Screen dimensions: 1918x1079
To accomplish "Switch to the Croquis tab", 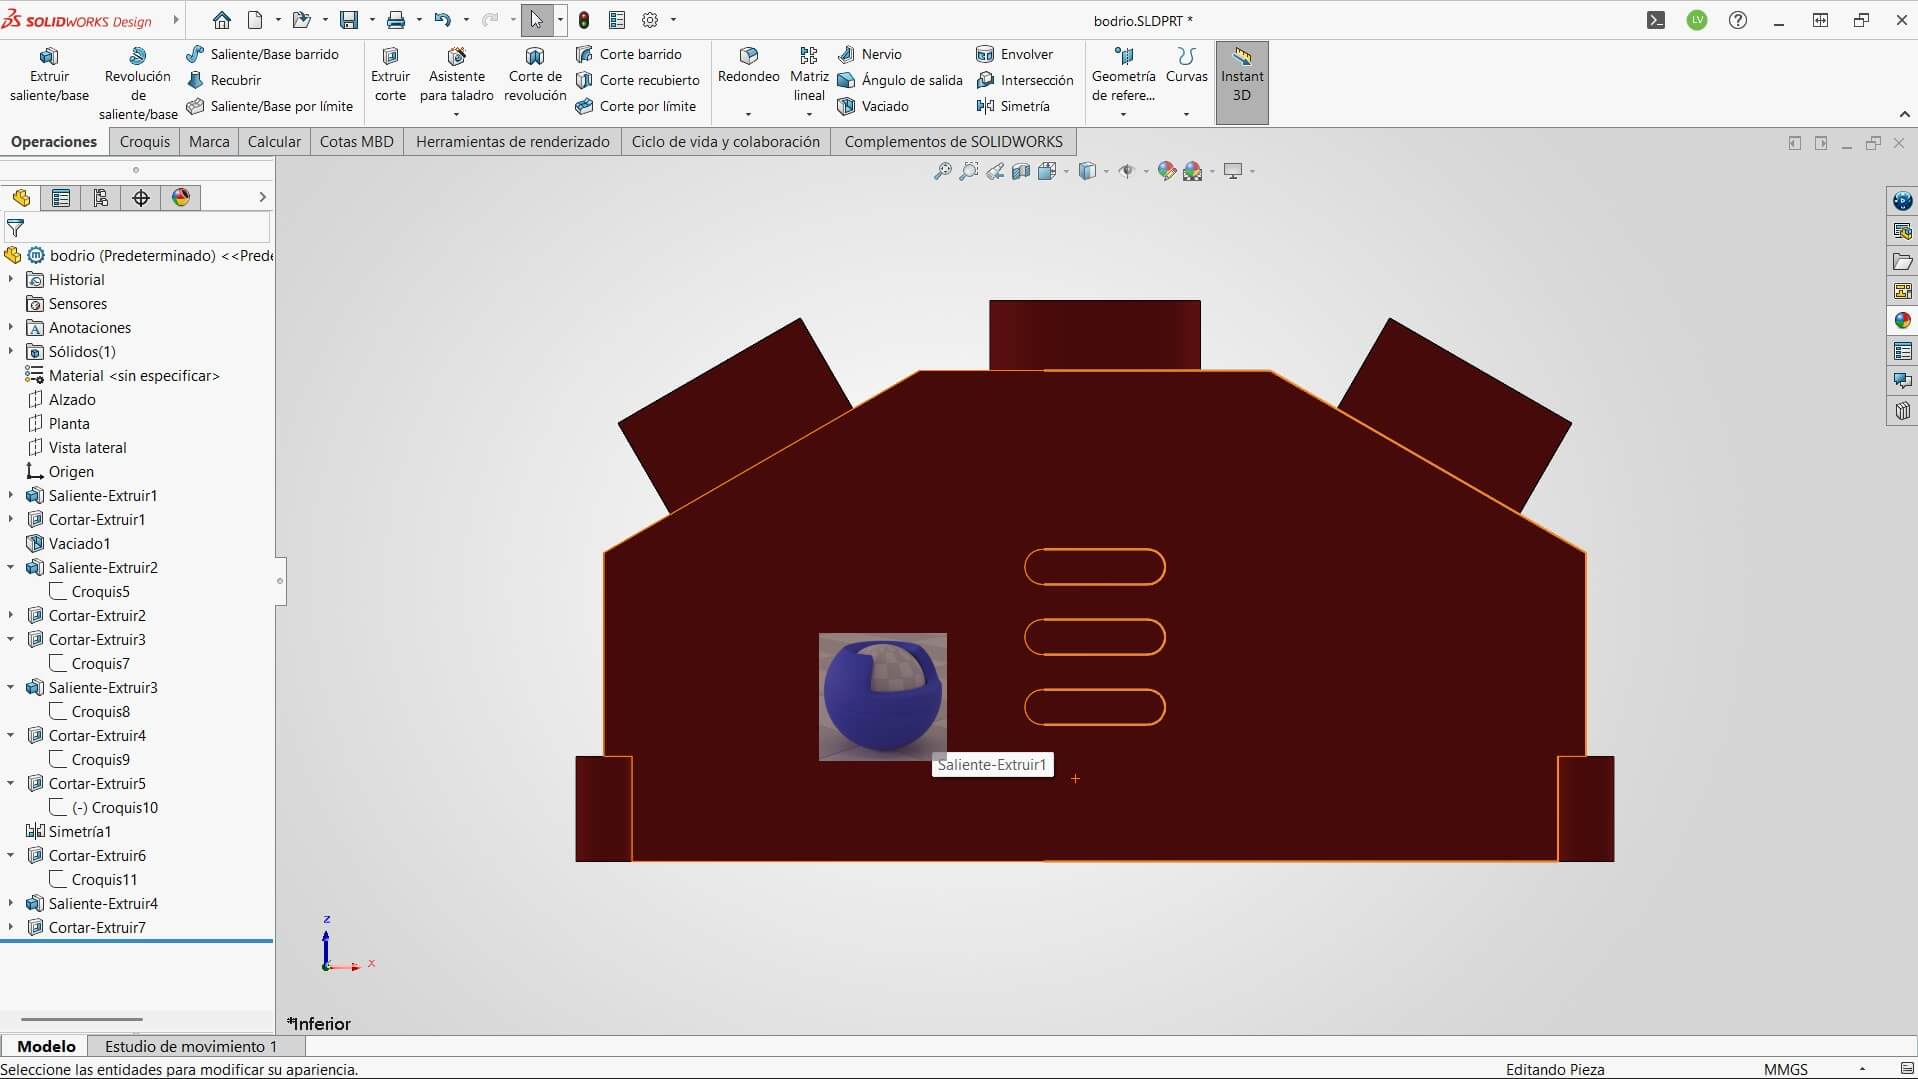I will (144, 142).
